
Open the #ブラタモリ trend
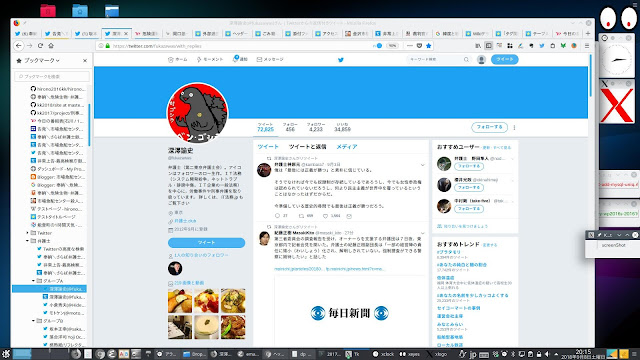click(449, 252)
